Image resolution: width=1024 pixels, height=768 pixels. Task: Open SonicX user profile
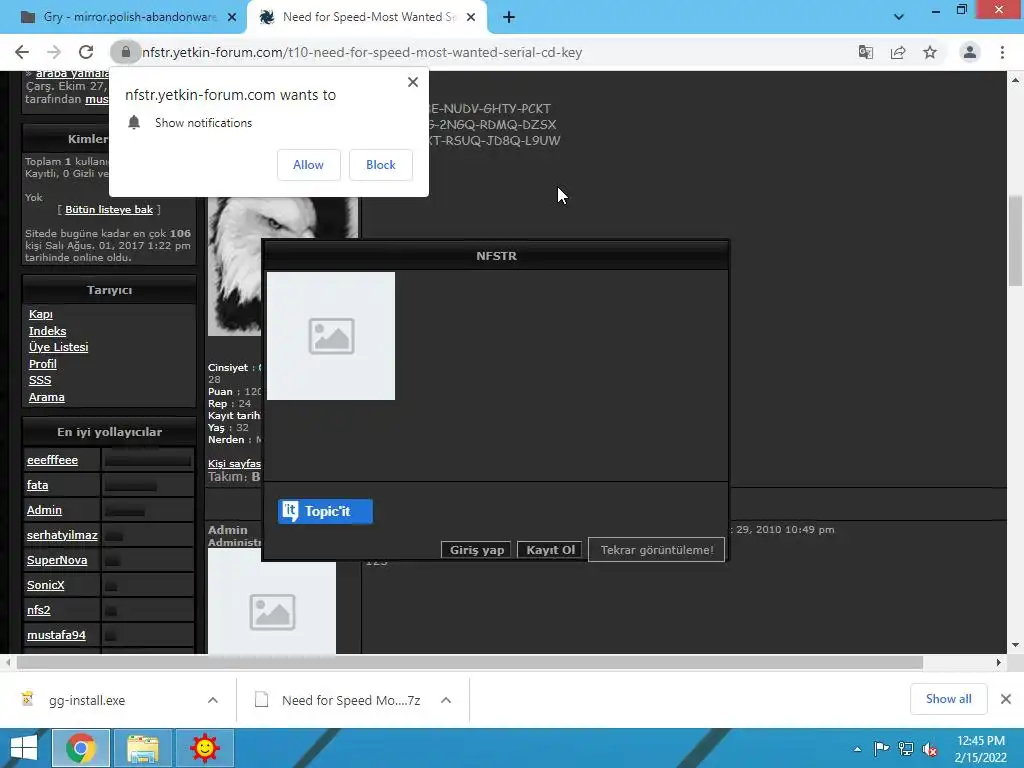coord(45,584)
